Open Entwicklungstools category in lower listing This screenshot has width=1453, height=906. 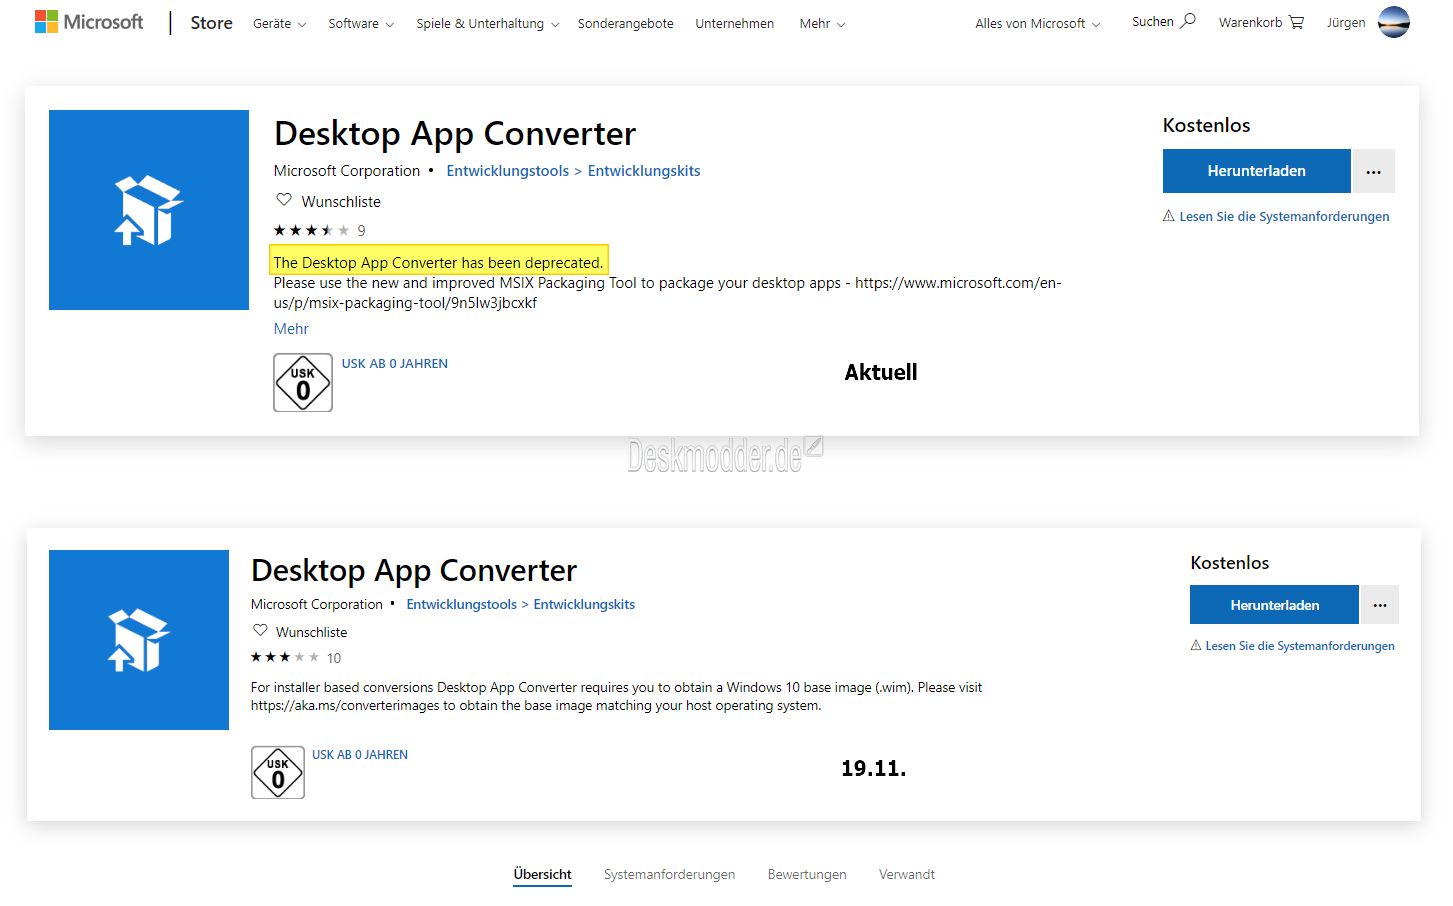coord(461,604)
